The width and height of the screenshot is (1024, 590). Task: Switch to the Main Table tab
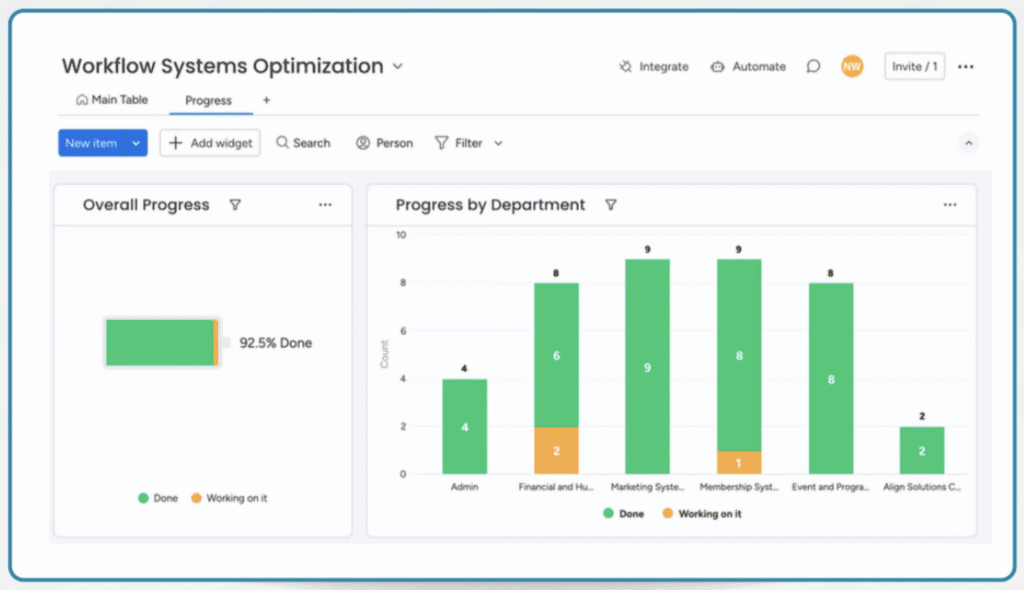(x=112, y=100)
